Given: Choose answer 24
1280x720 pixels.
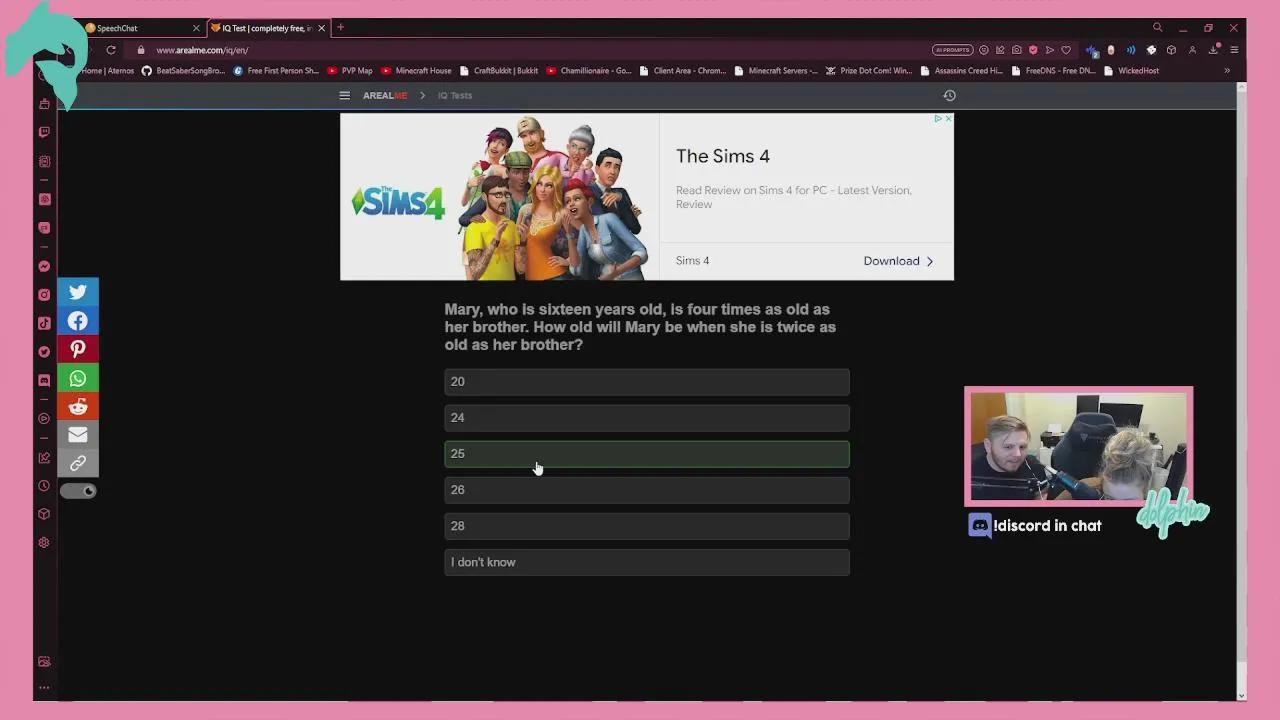Looking at the screenshot, I should tap(647, 418).
